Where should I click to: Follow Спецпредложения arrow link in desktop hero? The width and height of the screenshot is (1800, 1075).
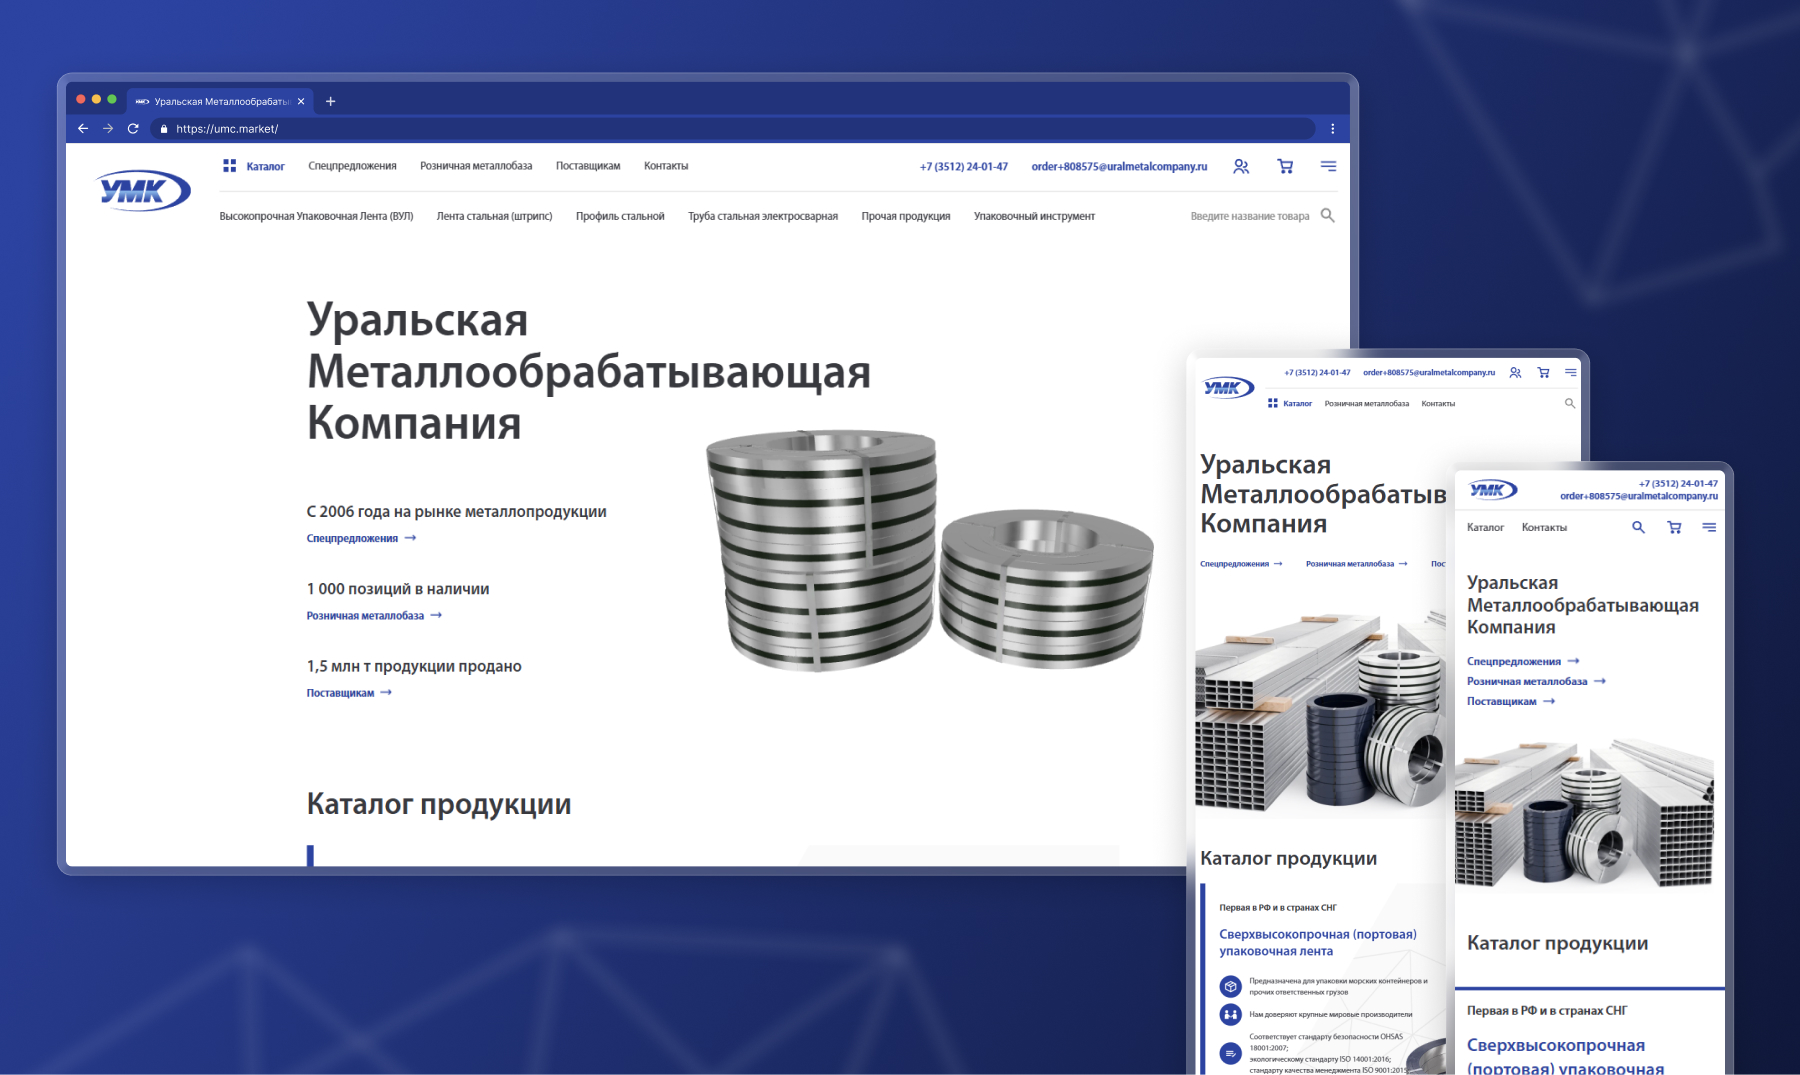click(x=361, y=538)
